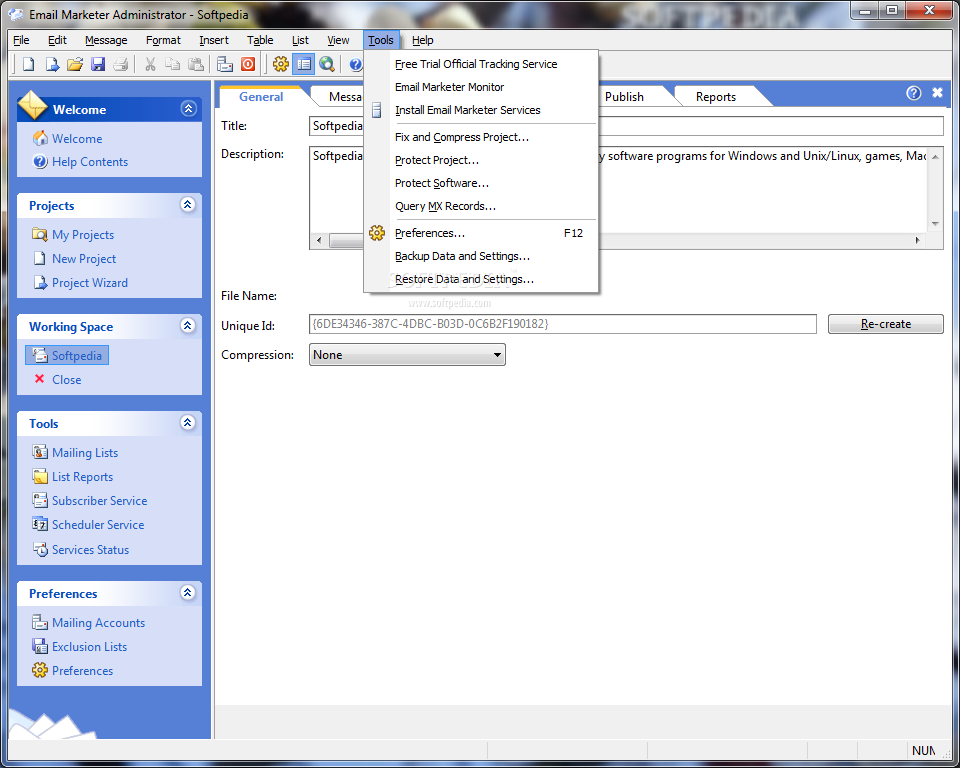Choose Email Marketer Monitor menu entry

[481, 87]
